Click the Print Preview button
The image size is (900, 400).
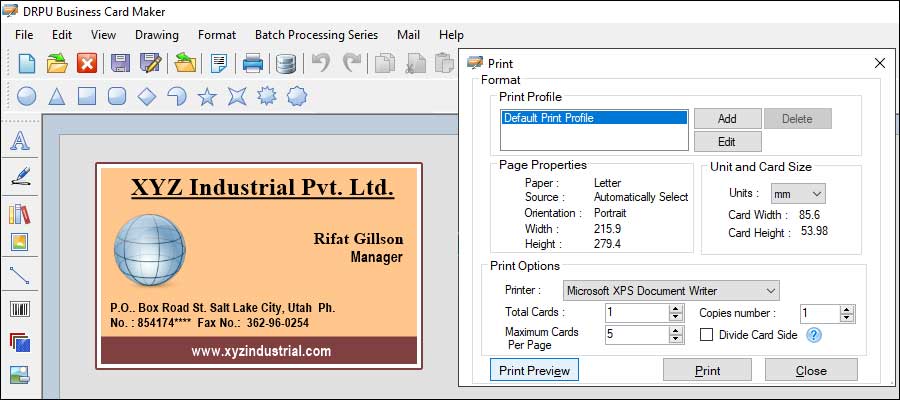[534, 370]
